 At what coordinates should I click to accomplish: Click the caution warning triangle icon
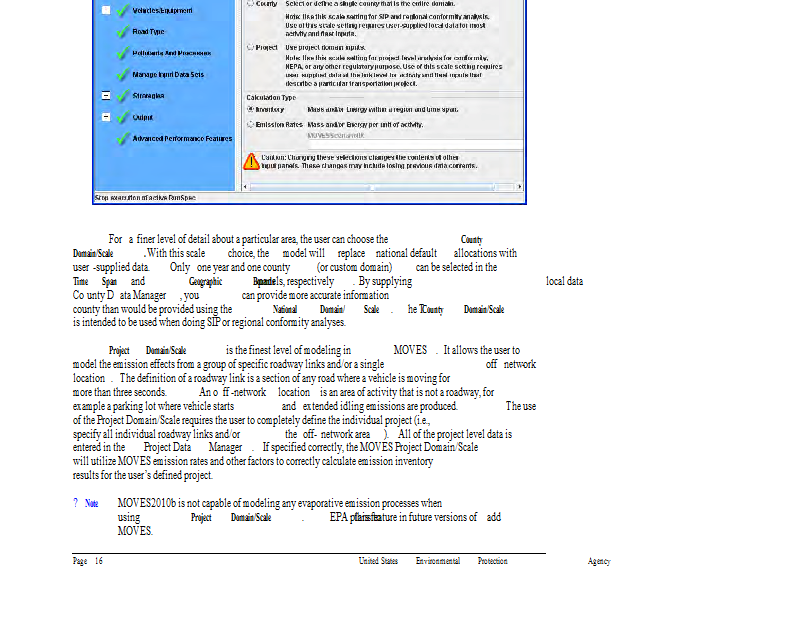pyautogui.click(x=252, y=162)
